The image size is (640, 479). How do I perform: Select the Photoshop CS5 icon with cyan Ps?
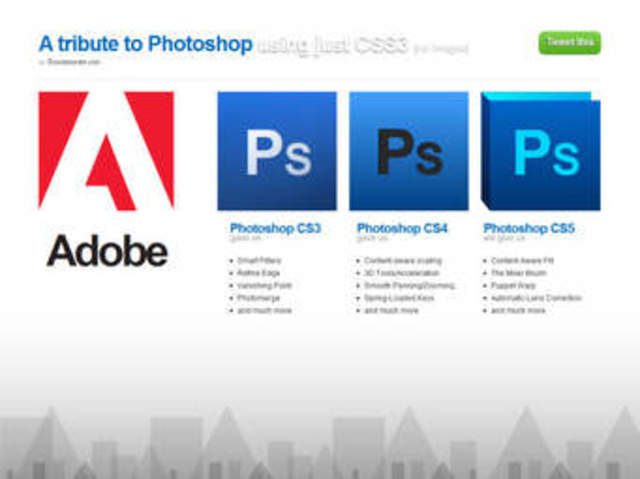[541, 151]
